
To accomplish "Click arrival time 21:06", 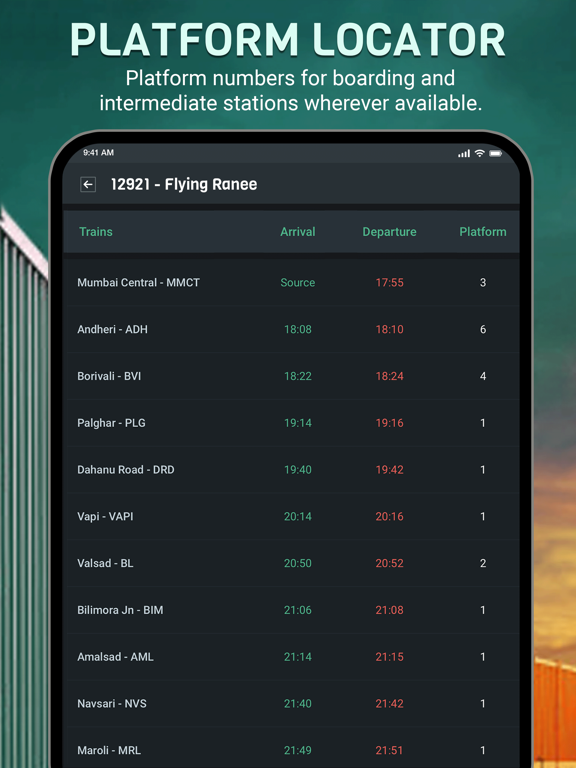I will [x=298, y=610].
